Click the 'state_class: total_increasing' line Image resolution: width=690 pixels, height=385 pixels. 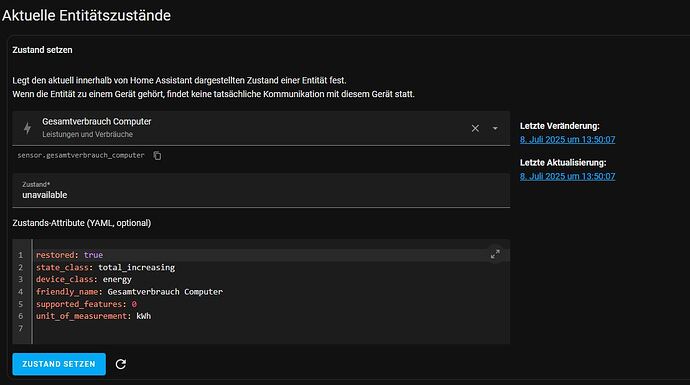(105, 267)
